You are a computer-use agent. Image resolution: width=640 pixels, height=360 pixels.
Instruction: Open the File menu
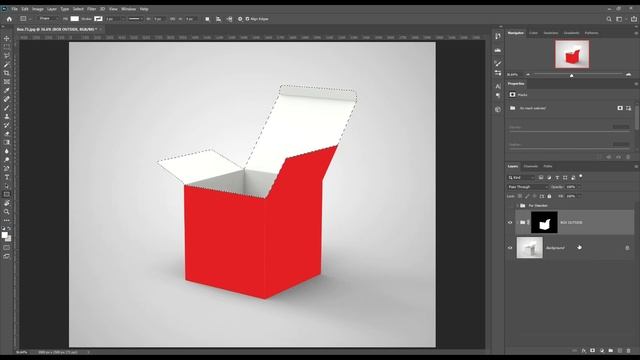(14, 9)
